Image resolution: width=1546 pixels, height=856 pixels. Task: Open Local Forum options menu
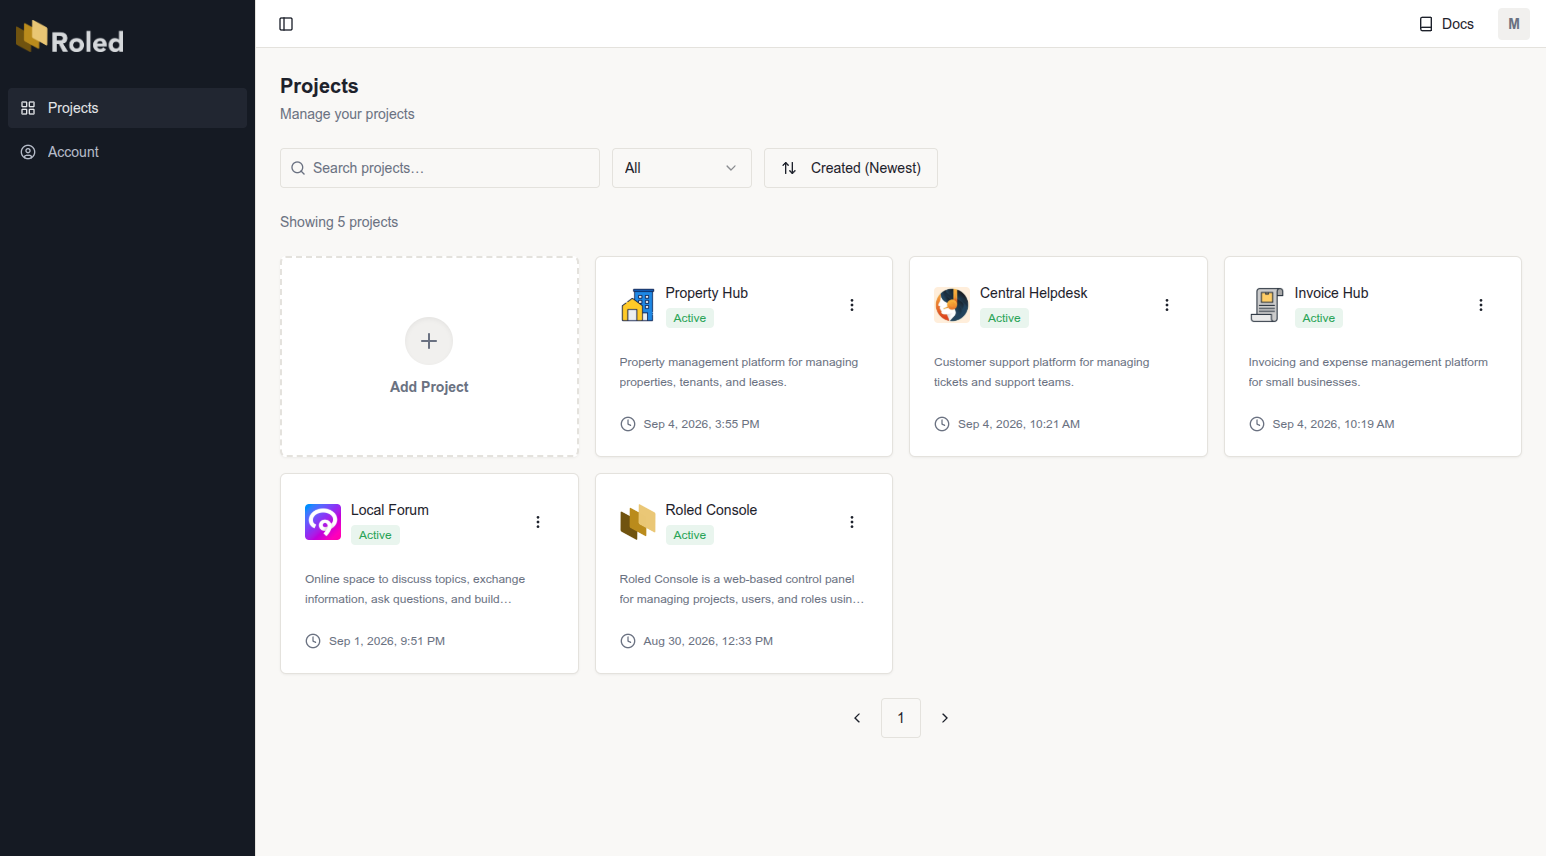tap(538, 522)
